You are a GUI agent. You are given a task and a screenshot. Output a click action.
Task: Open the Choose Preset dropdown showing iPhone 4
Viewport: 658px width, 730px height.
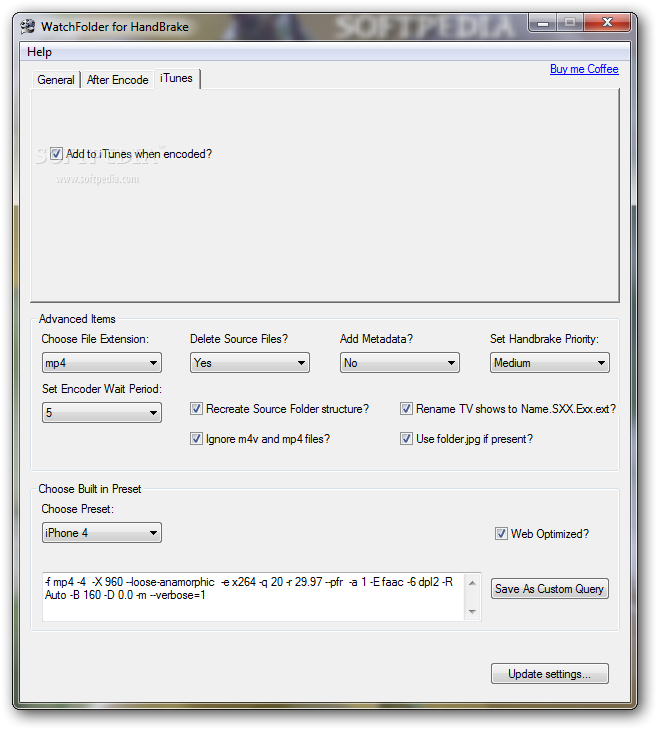pos(102,533)
